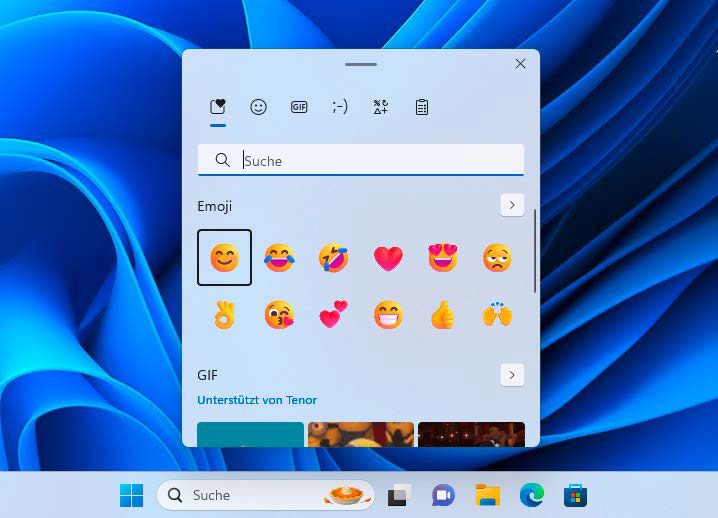Choose the heart-eyes smiling face emoji
The width and height of the screenshot is (718, 518).
[443, 257]
